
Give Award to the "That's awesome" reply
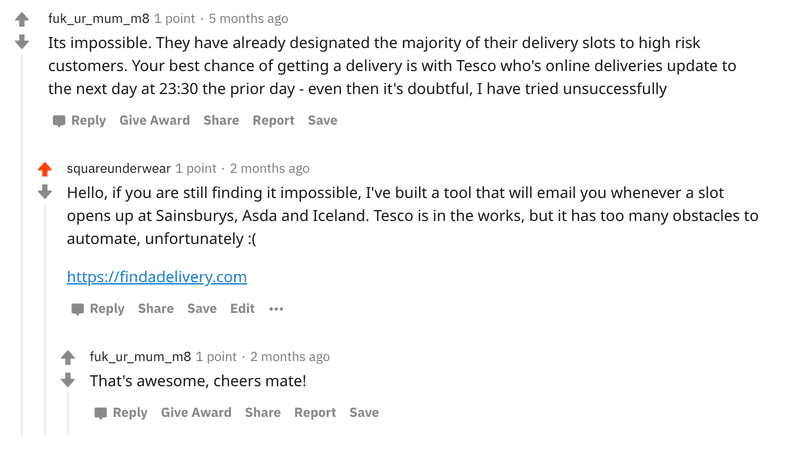pyautogui.click(x=196, y=412)
